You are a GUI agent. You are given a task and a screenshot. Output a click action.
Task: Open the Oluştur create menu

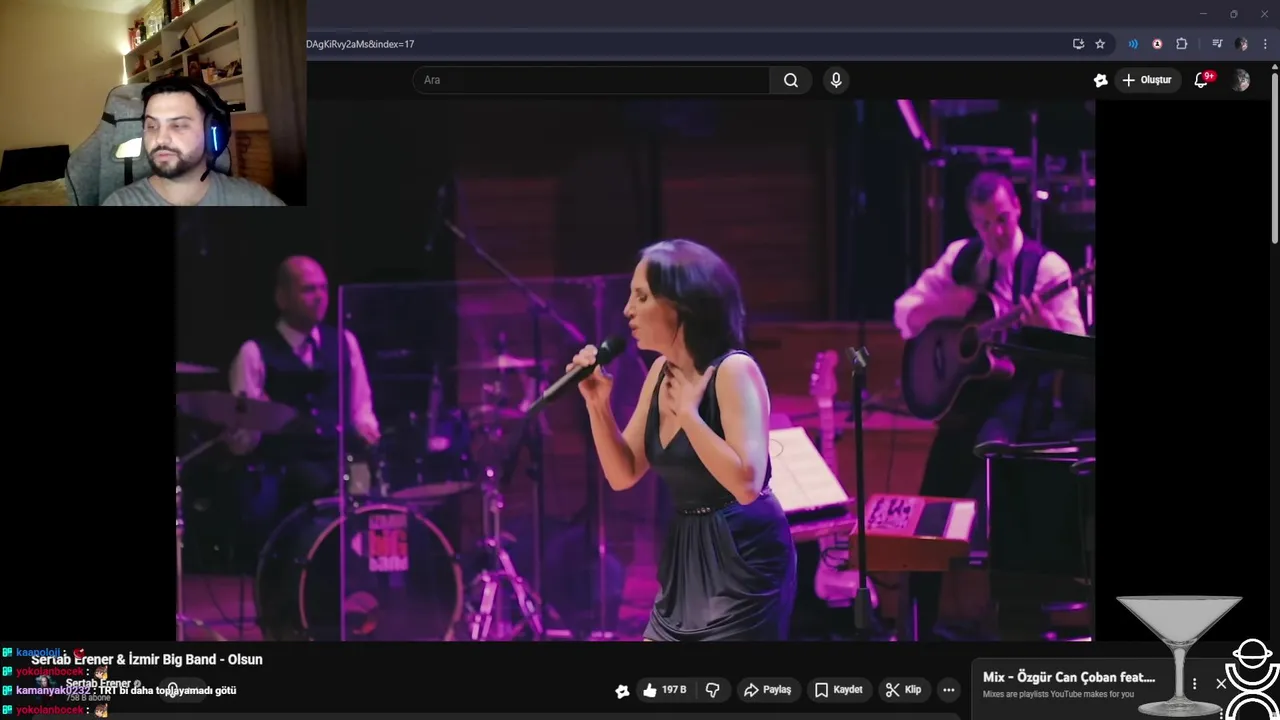pos(1146,80)
